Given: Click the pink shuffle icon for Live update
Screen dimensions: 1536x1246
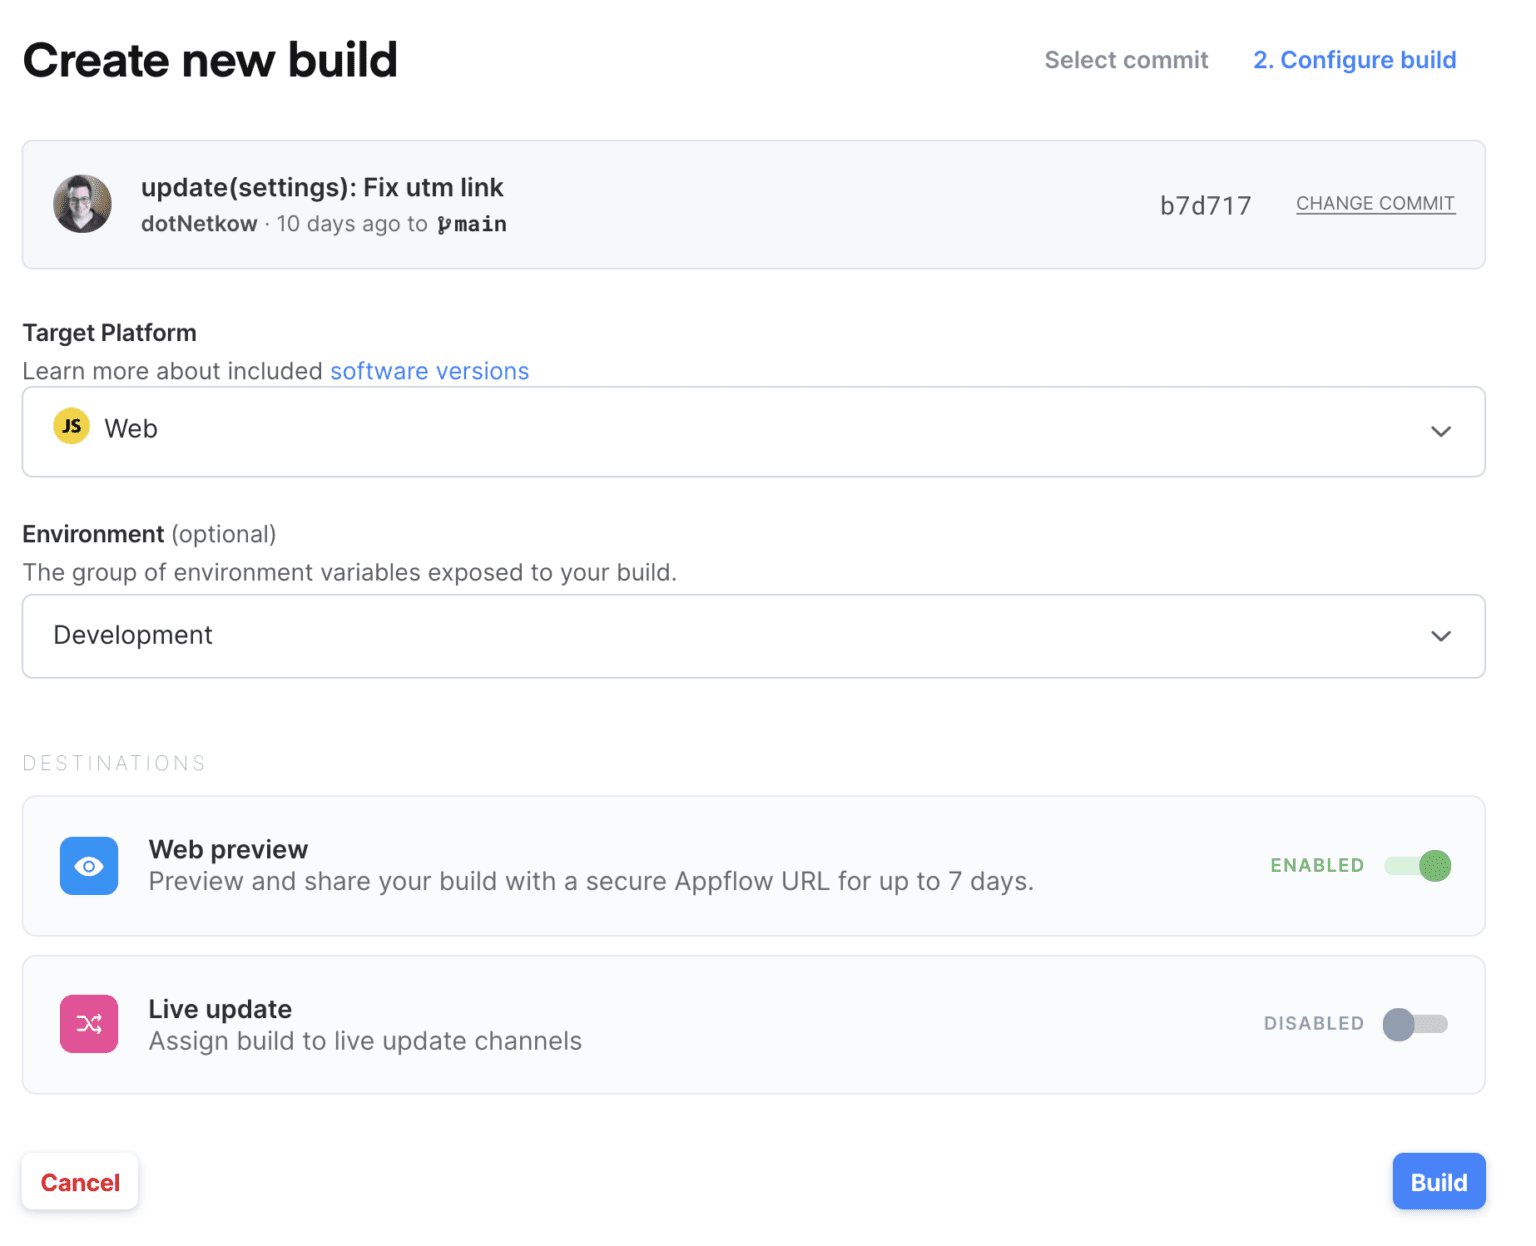Looking at the screenshot, I should tap(88, 1023).
